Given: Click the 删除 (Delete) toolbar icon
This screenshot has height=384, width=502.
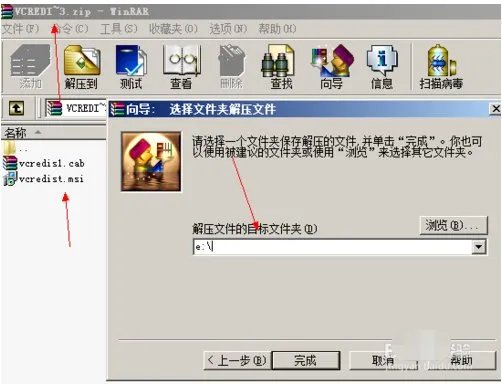Looking at the screenshot, I should pyautogui.click(x=231, y=66).
